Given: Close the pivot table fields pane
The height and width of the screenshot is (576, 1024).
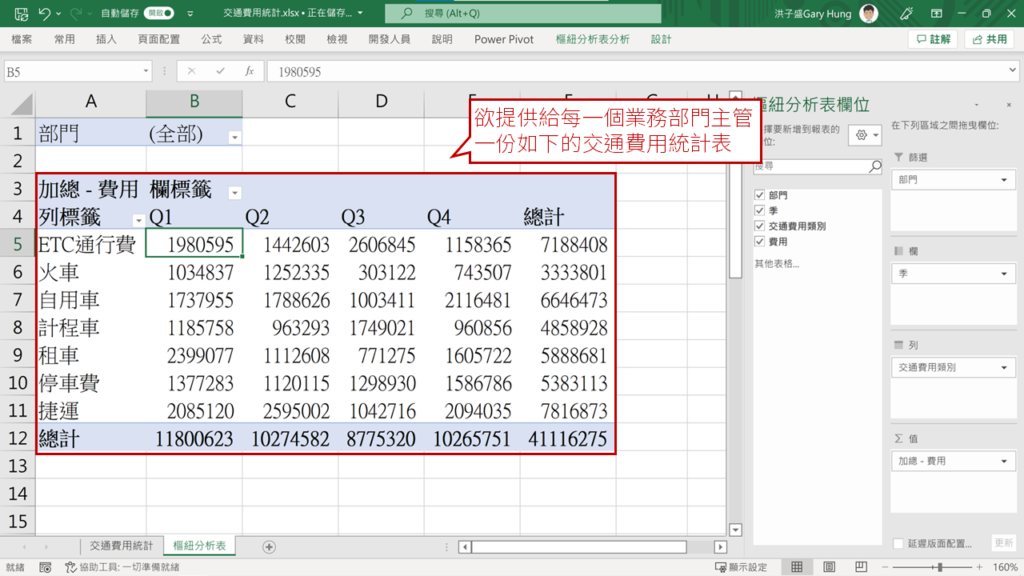Looking at the screenshot, I should point(1008,104).
